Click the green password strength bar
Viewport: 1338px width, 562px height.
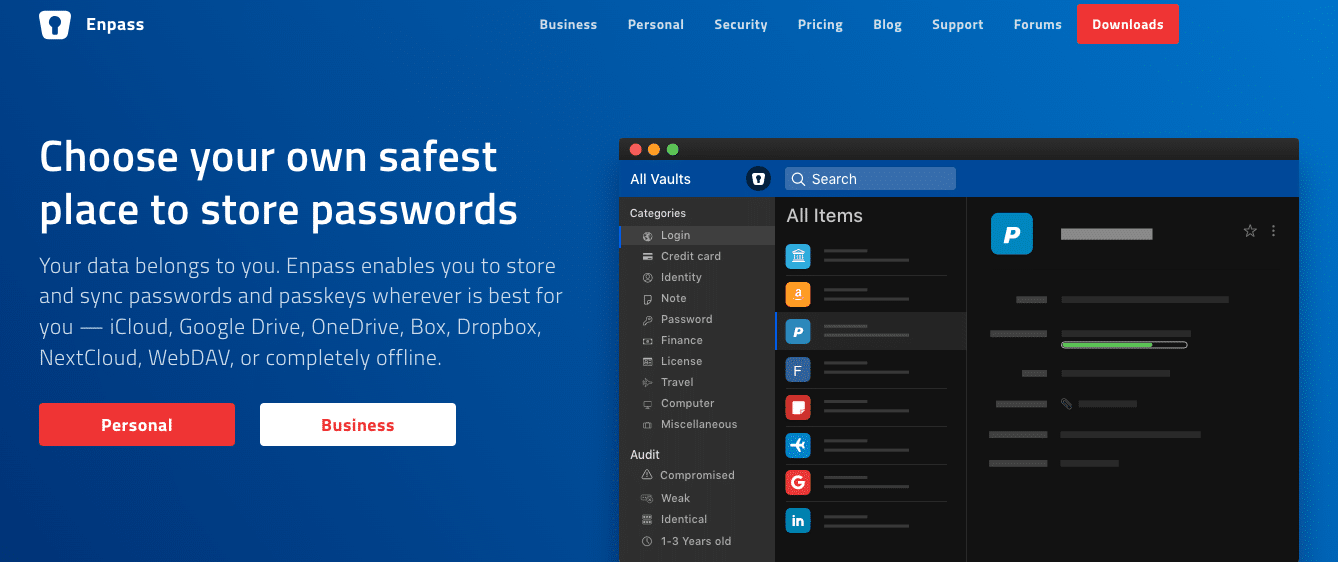pyautogui.click(x=1124, y=345)
